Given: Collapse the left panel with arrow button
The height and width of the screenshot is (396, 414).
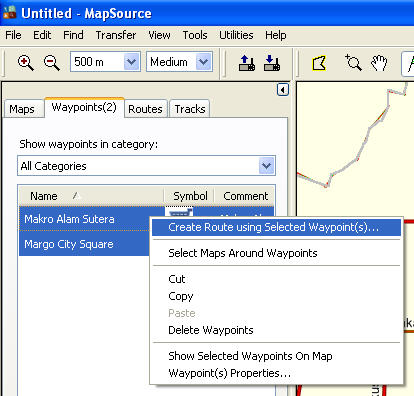Looking at the screenshot, I should coord(283,90).
